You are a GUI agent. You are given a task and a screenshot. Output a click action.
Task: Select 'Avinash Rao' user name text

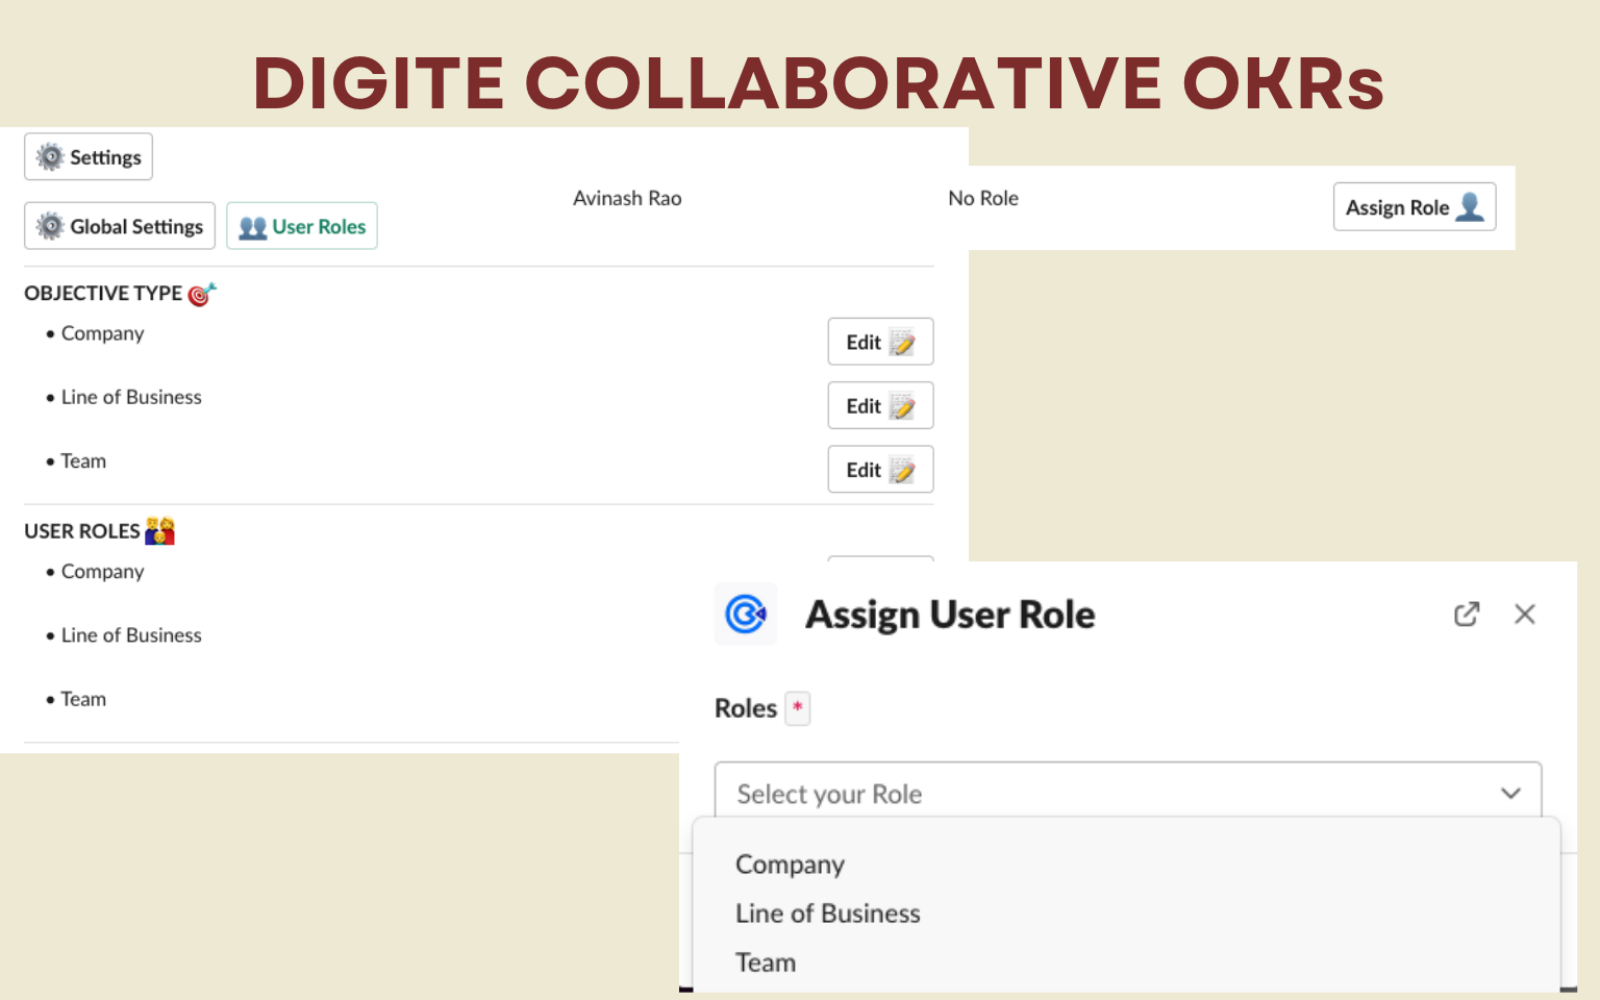(627, 198)
